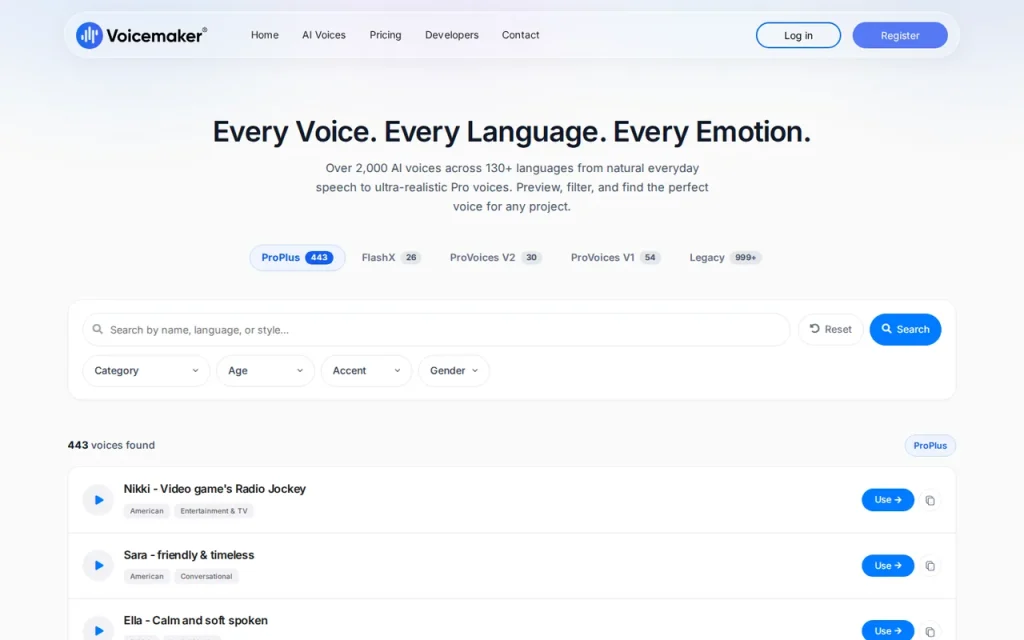The width and height of the screenshot is (1024, 640).
Task: Expand the Accent dropdown
Action: [x=366, y=371]
